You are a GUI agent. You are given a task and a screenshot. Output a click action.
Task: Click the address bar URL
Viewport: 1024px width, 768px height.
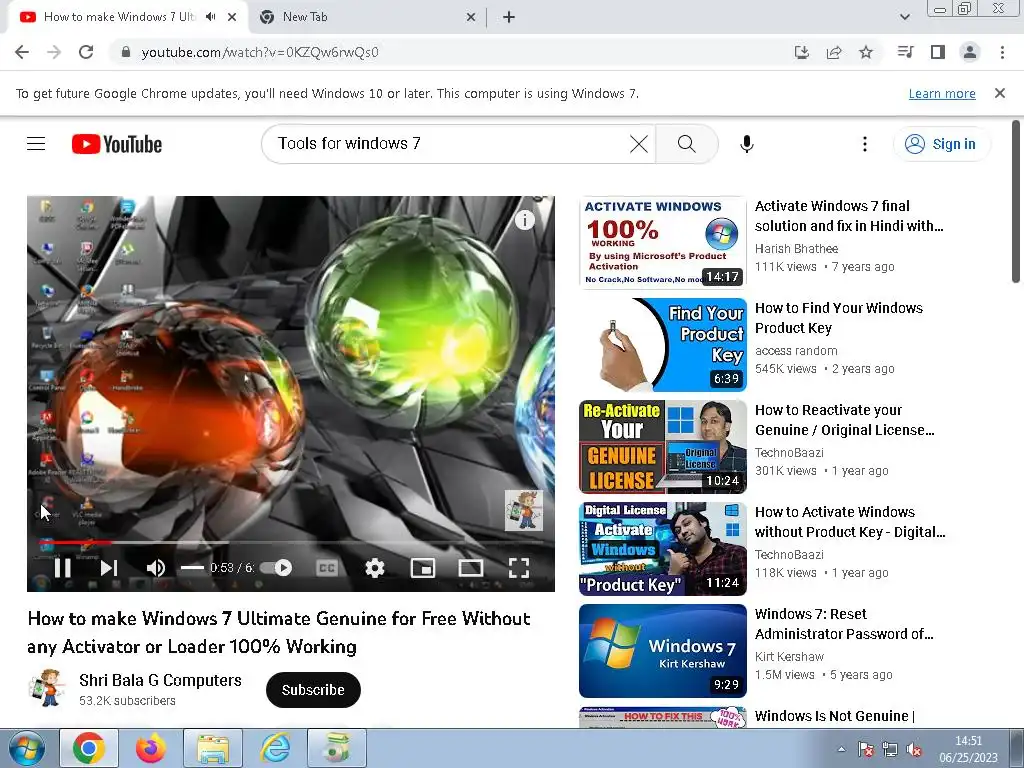[260, 52]
